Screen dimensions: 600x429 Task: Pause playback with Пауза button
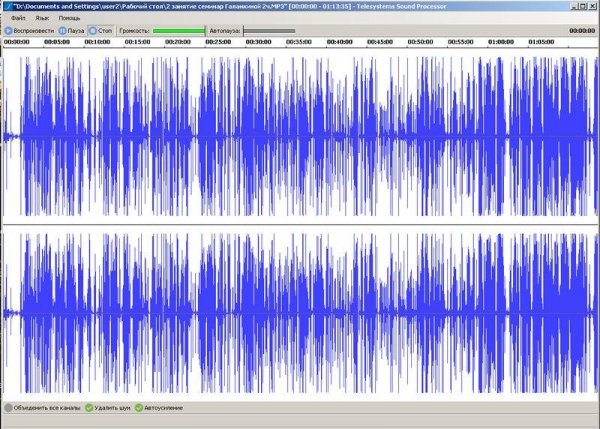(72, 31)
